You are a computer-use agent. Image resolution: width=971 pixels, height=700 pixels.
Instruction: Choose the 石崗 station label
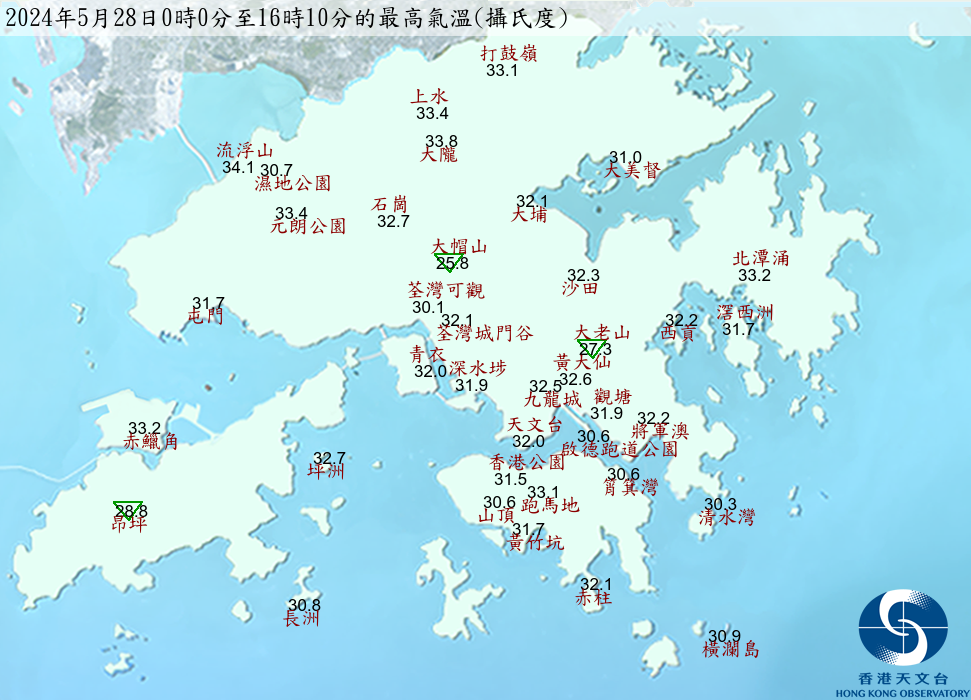(x=390, y=204)
